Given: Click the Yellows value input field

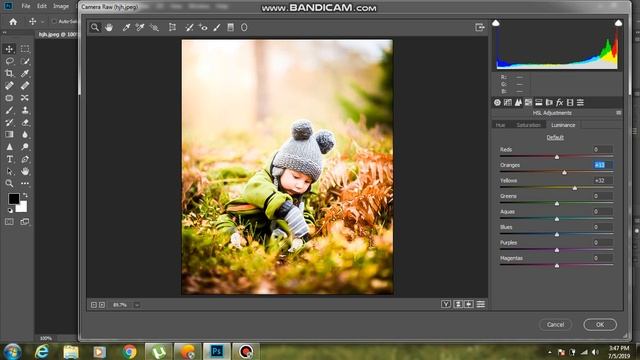Looking at the screenshot, I should pos(602,180).
